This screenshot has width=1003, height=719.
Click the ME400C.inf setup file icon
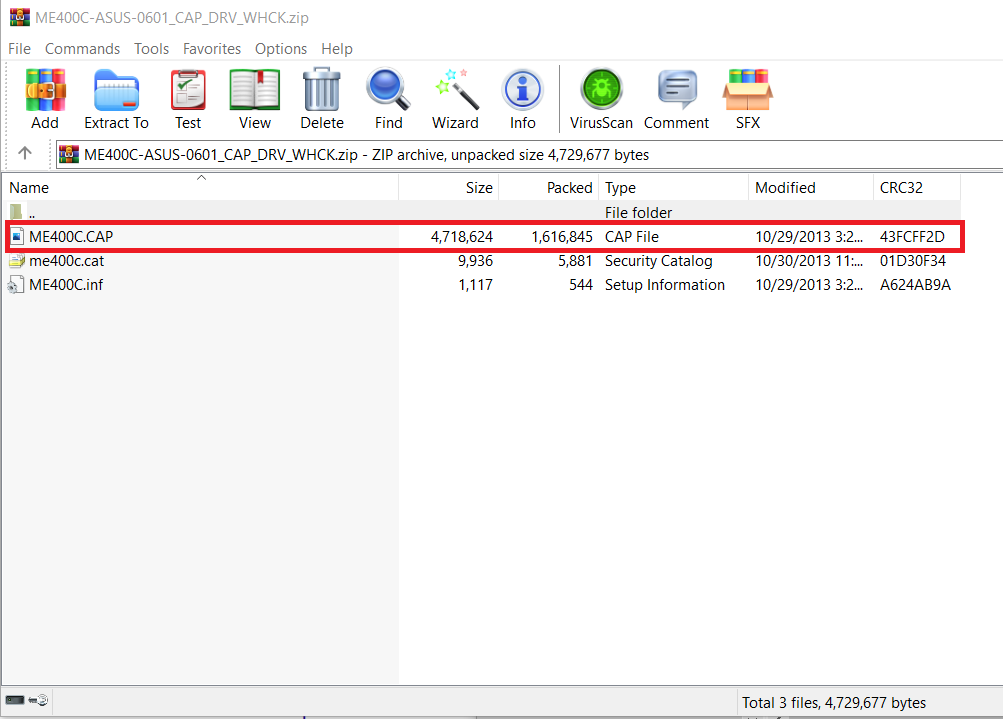coord(16,285)
